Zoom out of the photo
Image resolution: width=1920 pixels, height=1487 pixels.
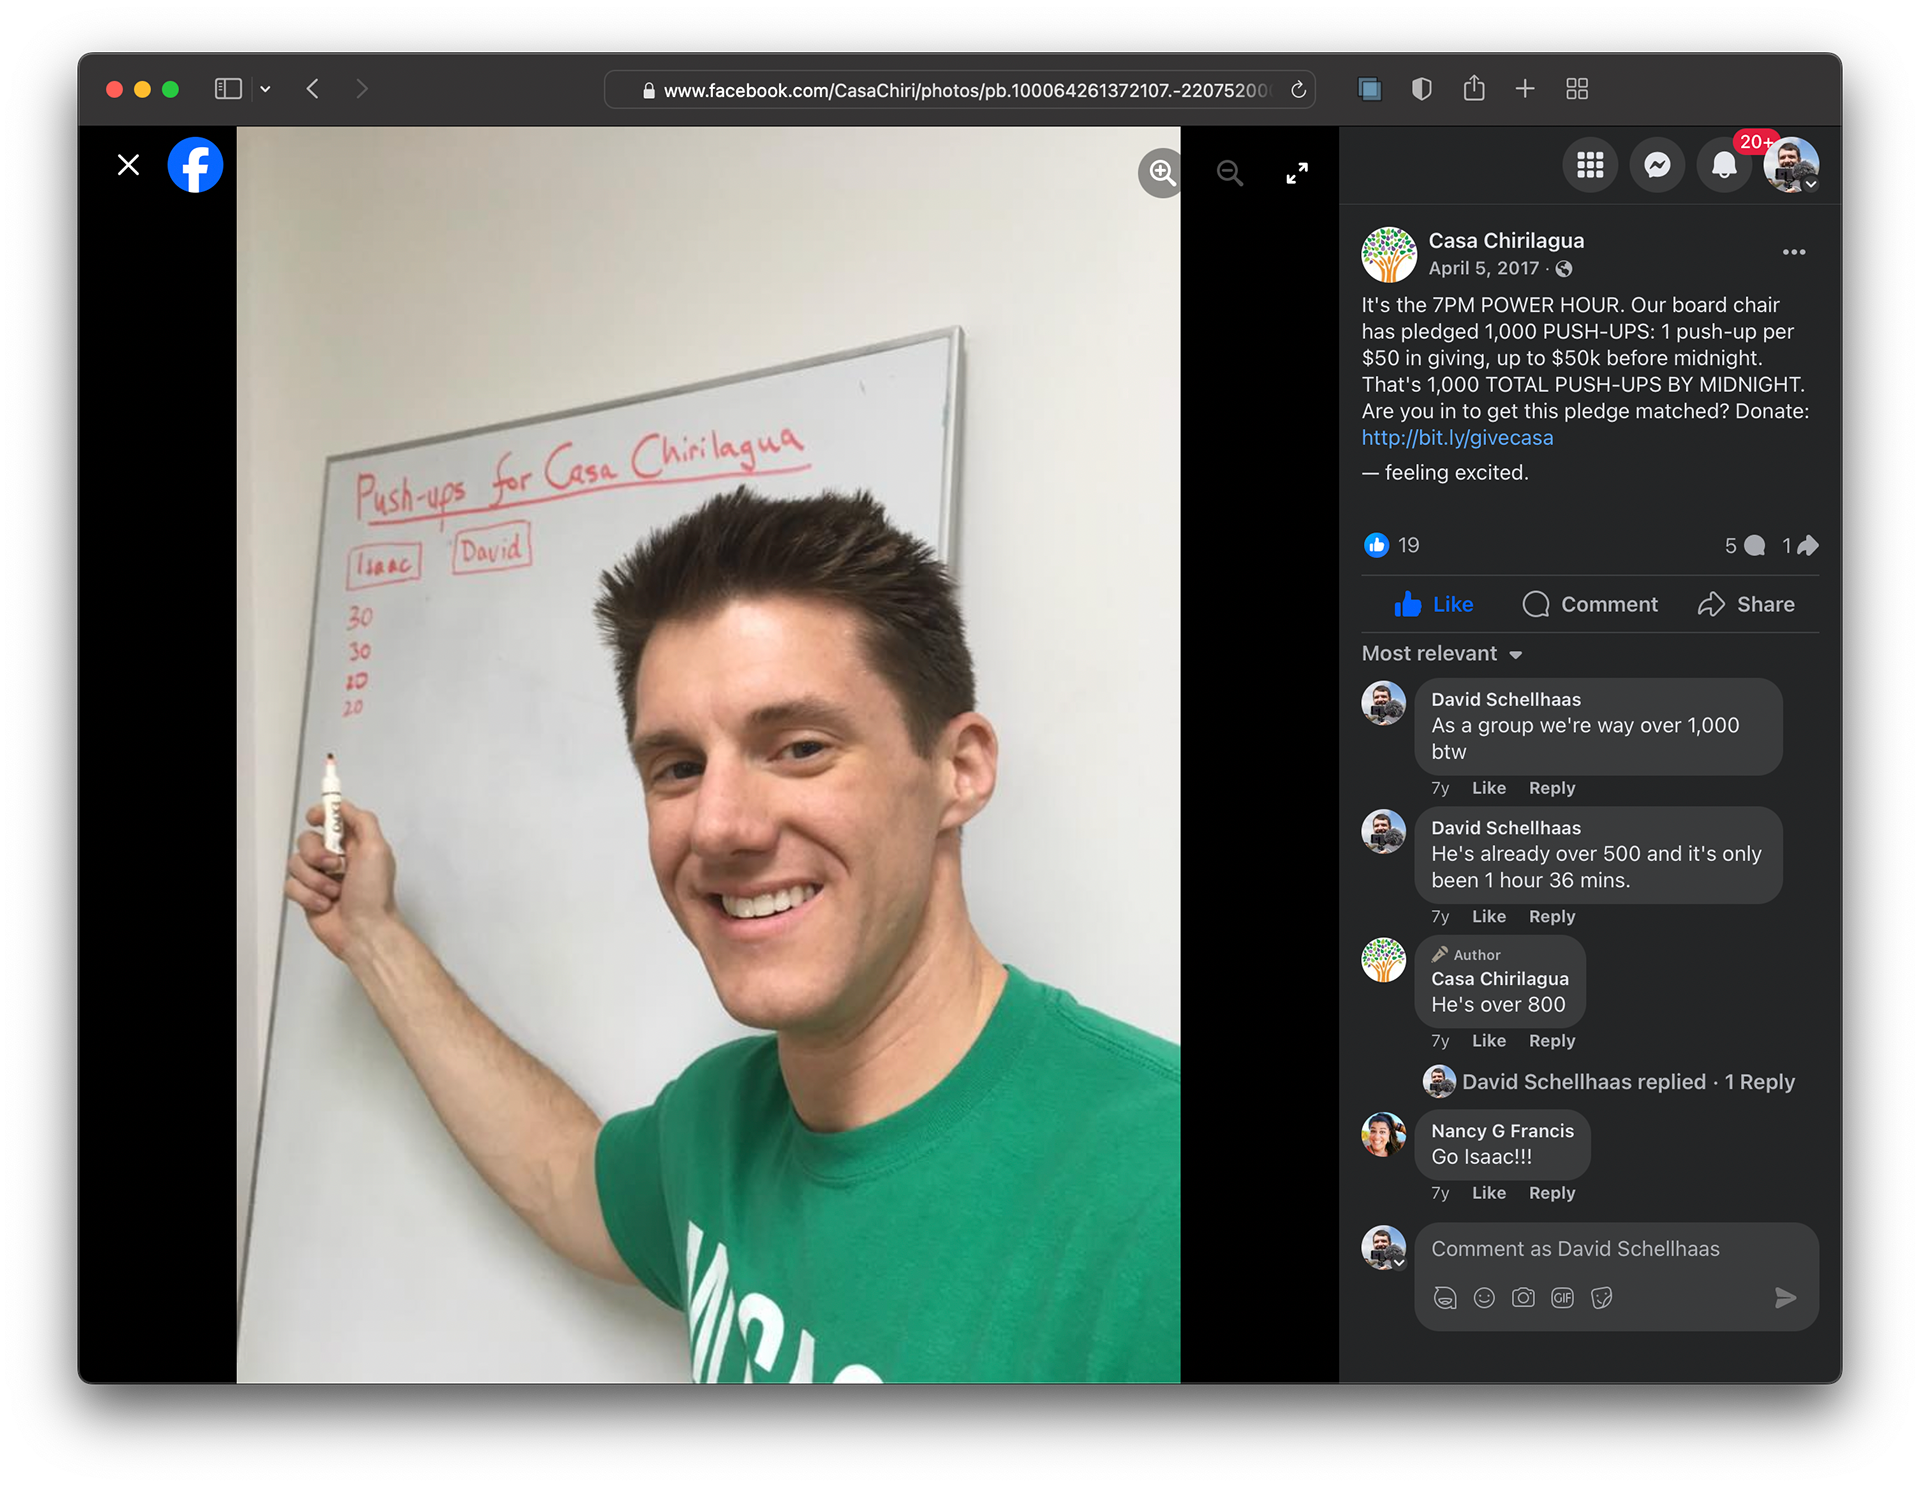pyautogui.click(x=1229, y=173)
